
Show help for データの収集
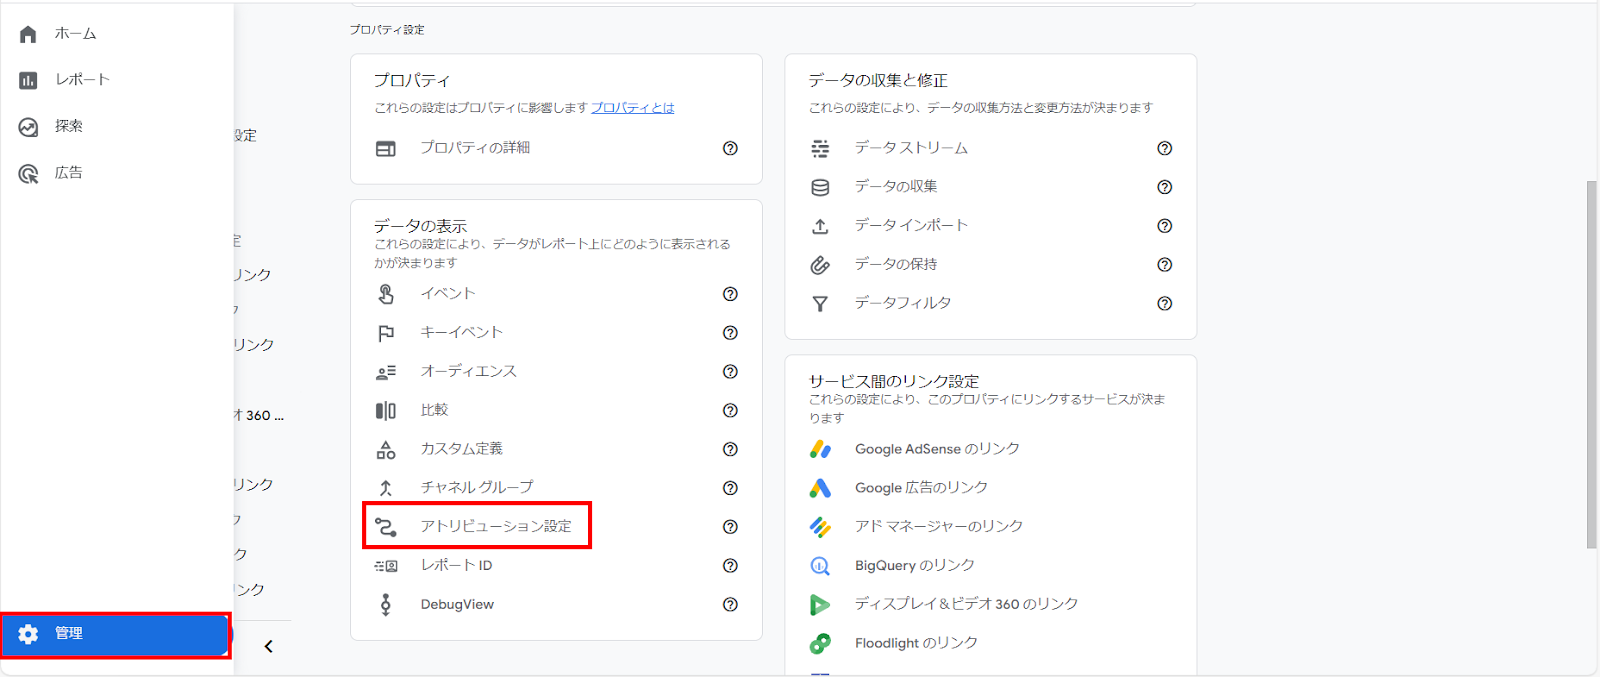coord(1164,187)
